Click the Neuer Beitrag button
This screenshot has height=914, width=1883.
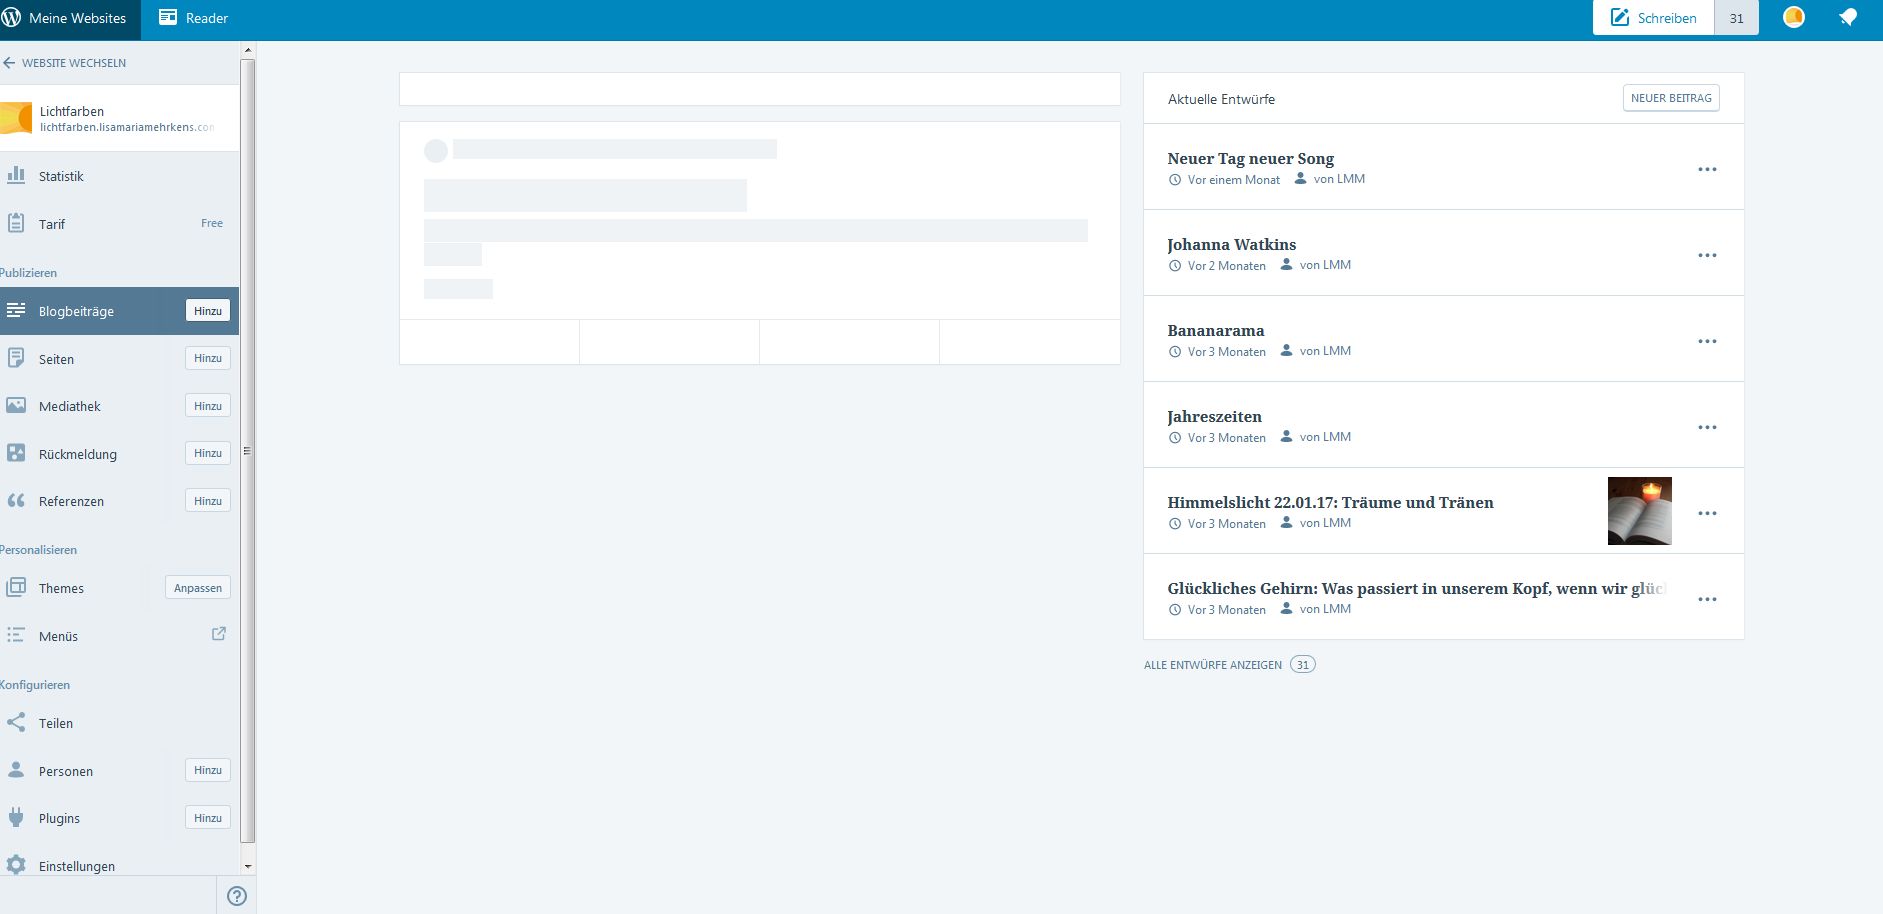[x=1671, y=98]
